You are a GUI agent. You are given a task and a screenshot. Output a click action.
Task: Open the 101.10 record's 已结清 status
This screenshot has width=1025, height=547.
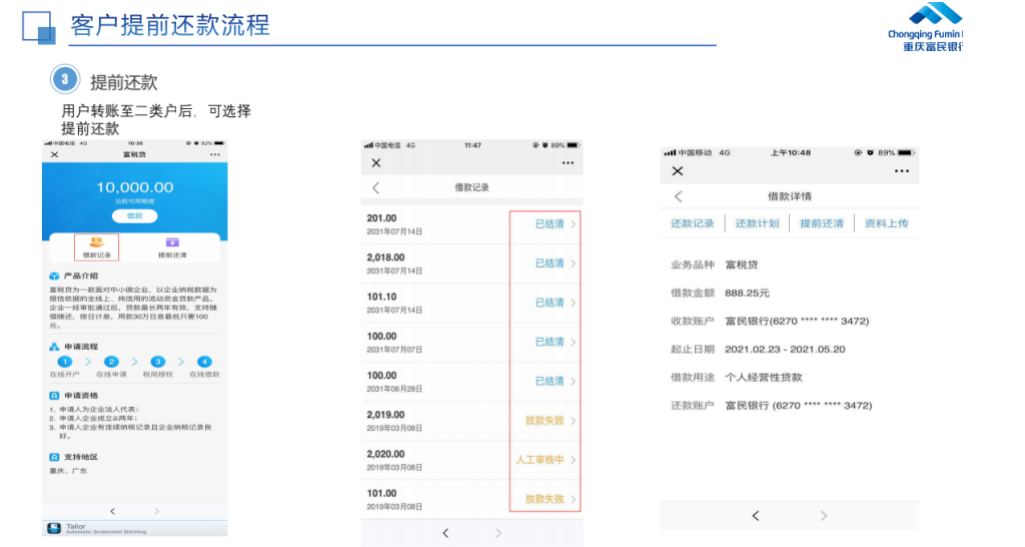(549, 303)
